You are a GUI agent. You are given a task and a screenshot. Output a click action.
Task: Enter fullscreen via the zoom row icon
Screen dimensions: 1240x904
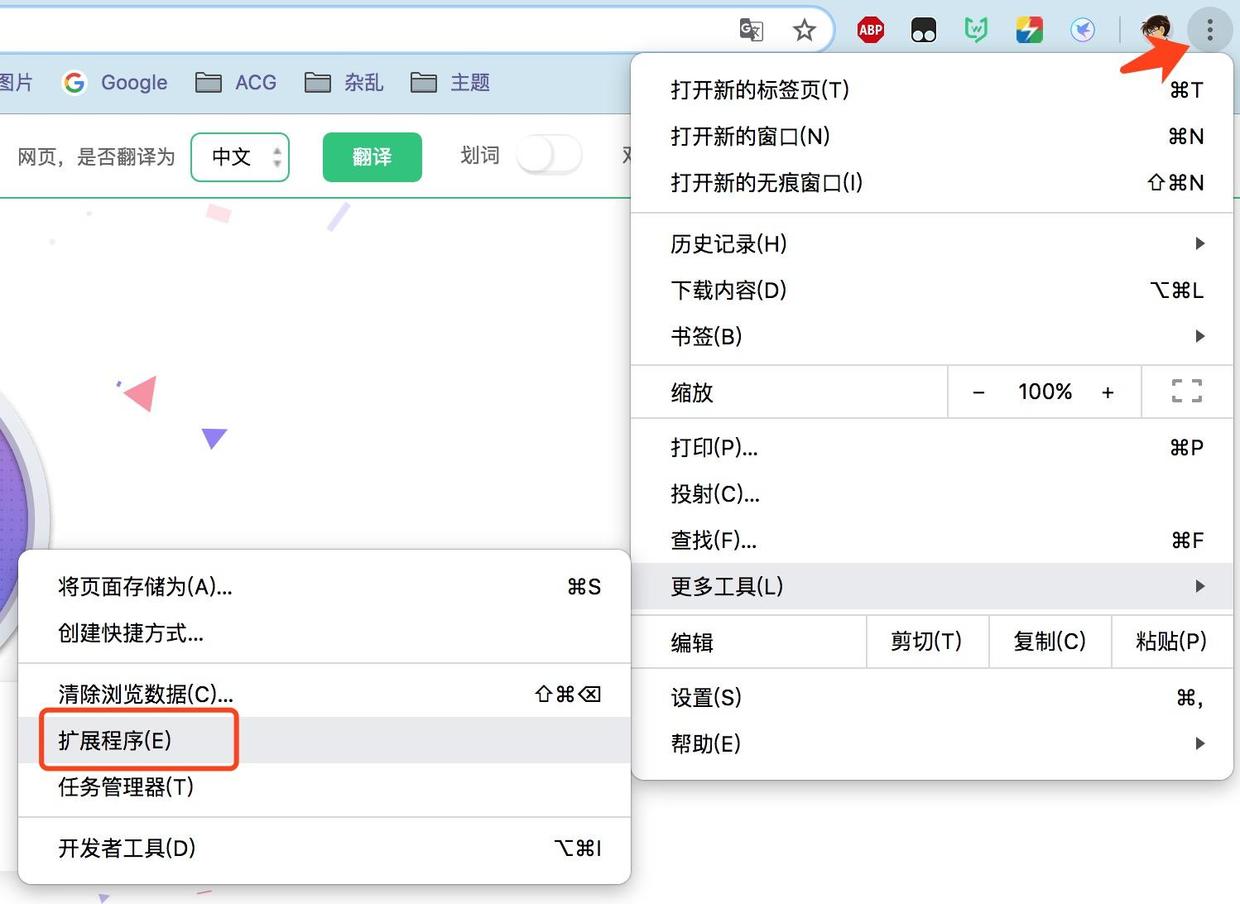[1187, 391]
